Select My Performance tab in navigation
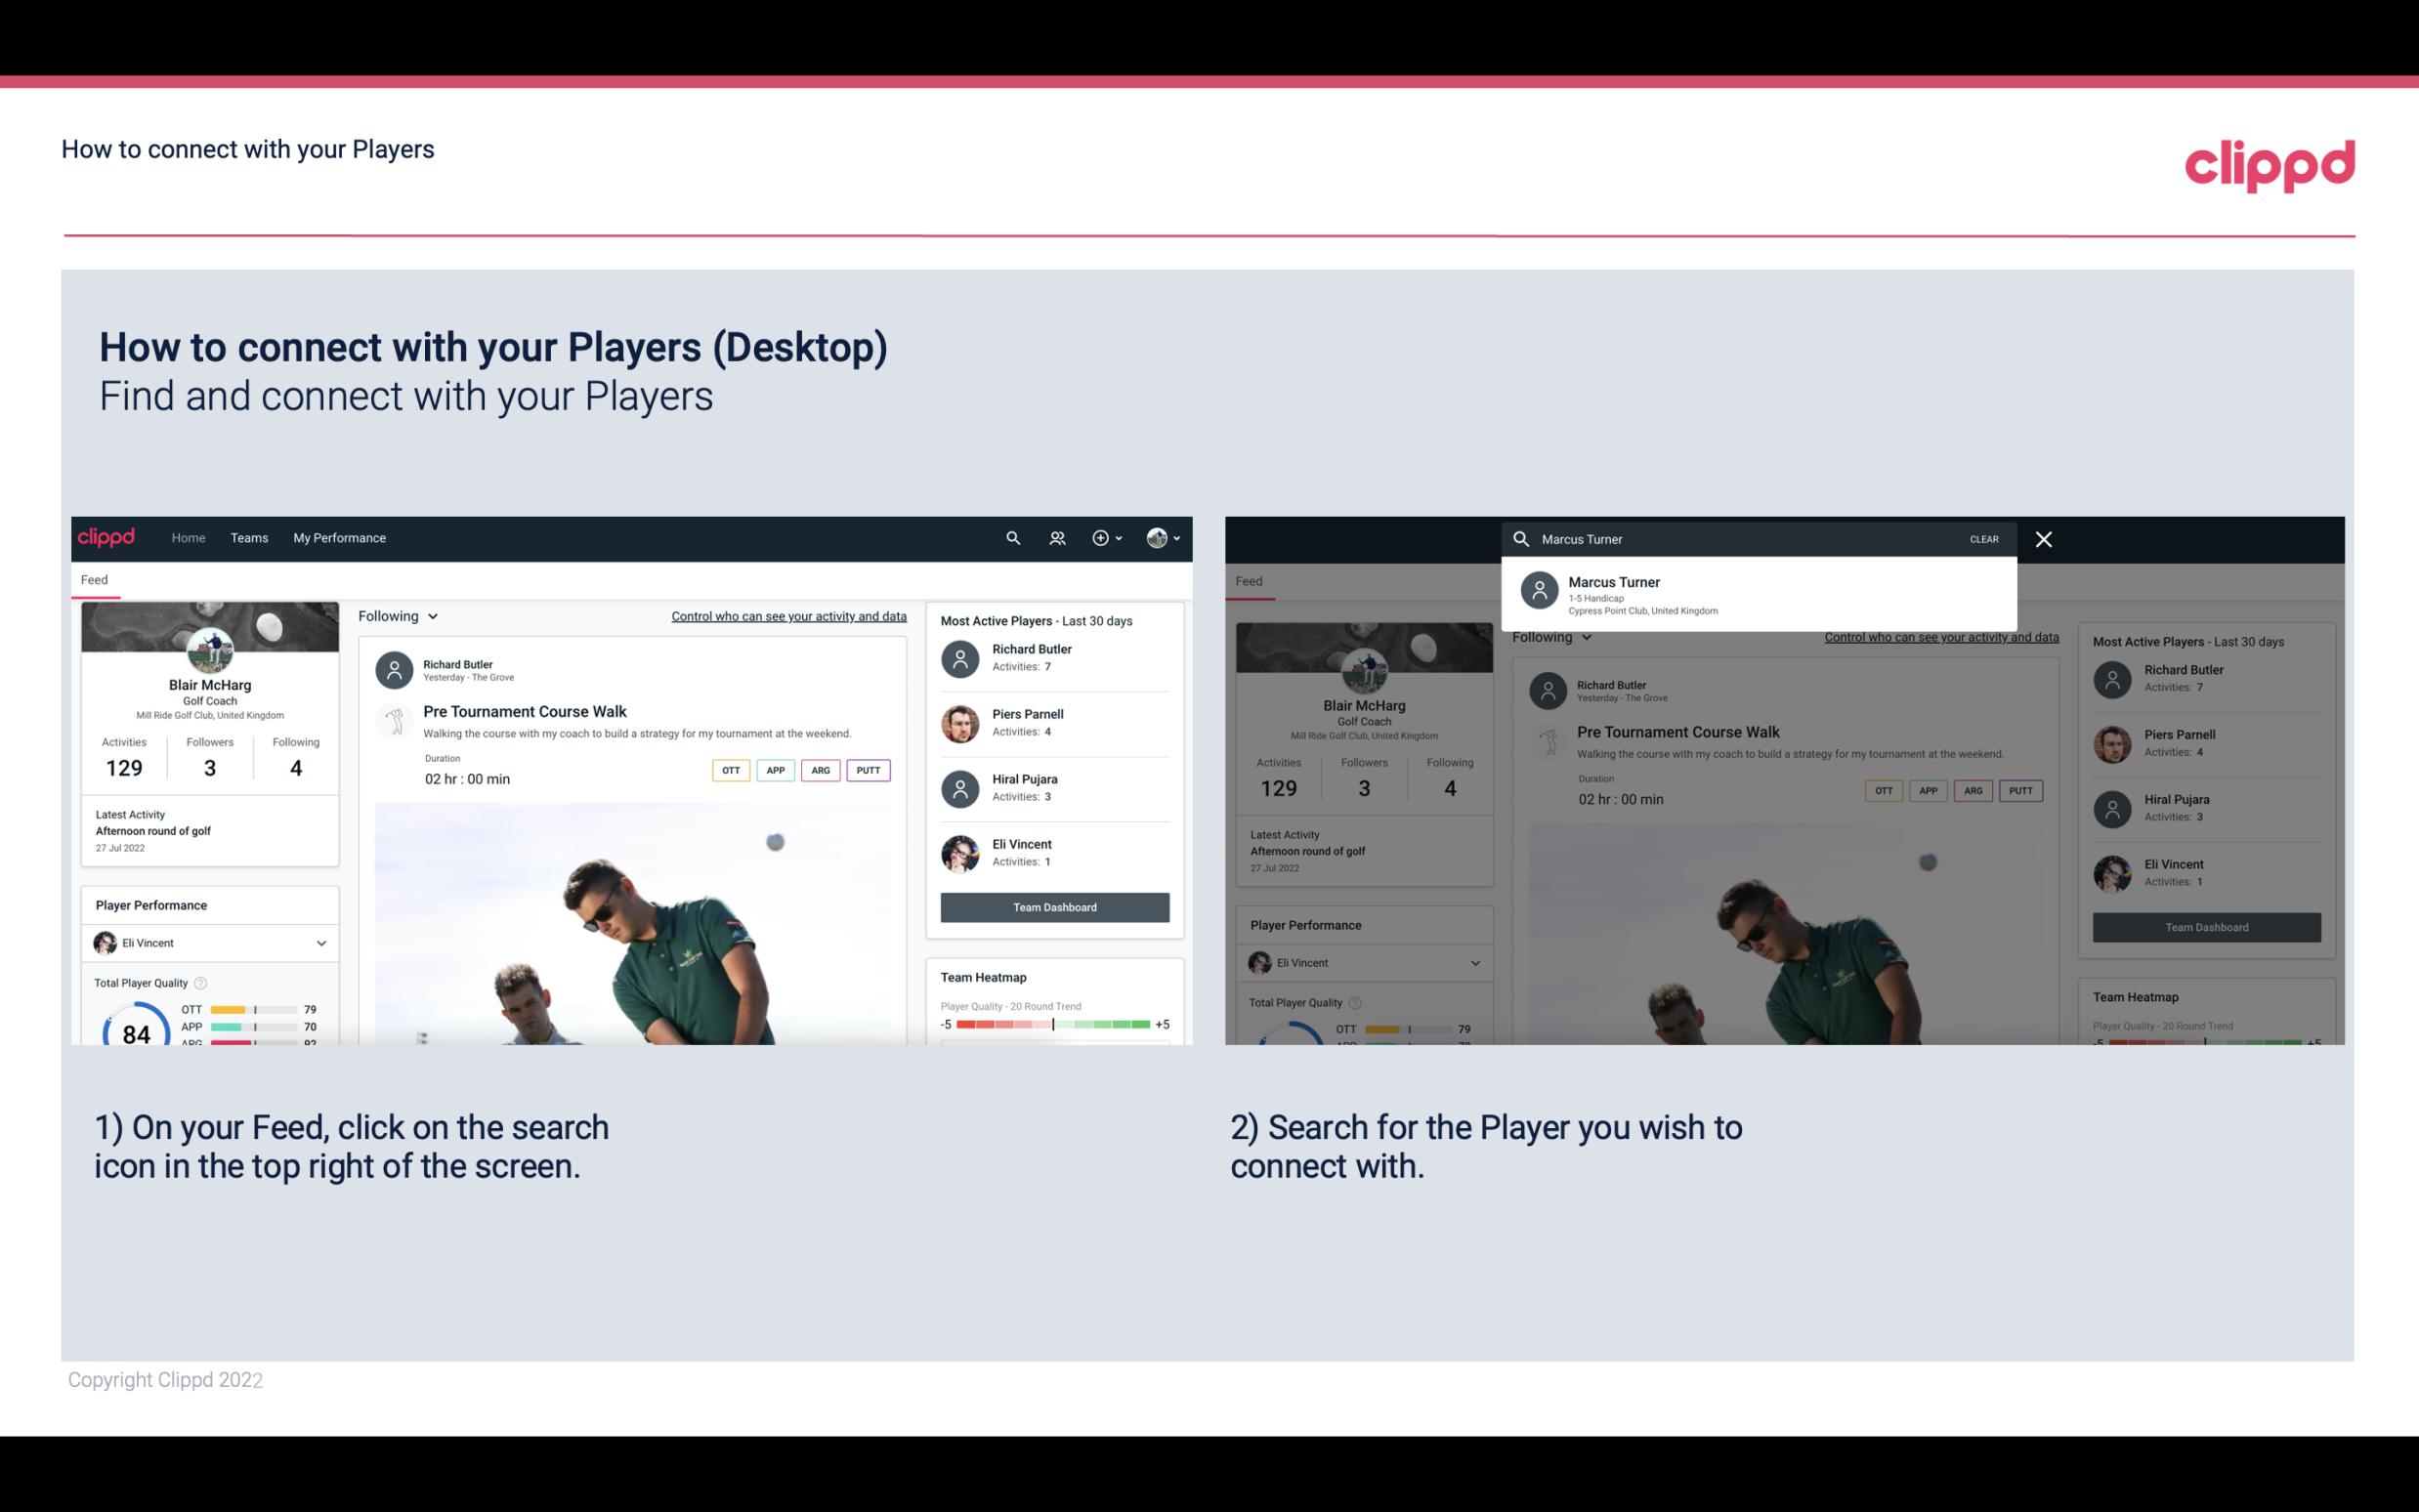 (x=340, y=536)
